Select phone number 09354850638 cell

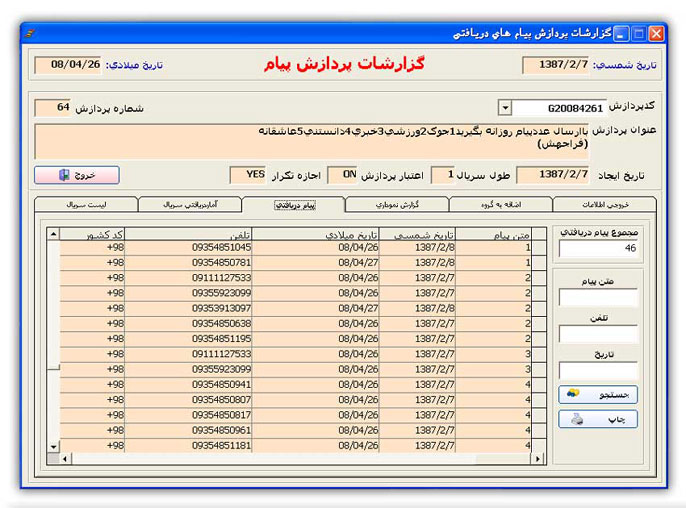click(189, 324)
